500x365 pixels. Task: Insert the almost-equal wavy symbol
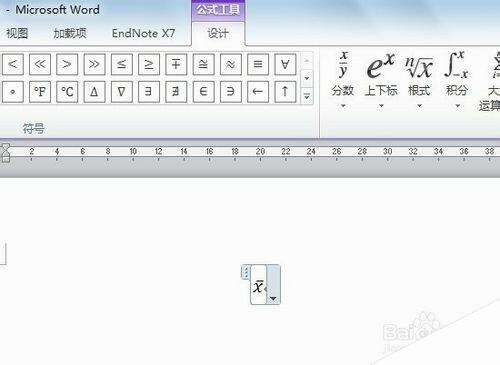click(231, 64)
